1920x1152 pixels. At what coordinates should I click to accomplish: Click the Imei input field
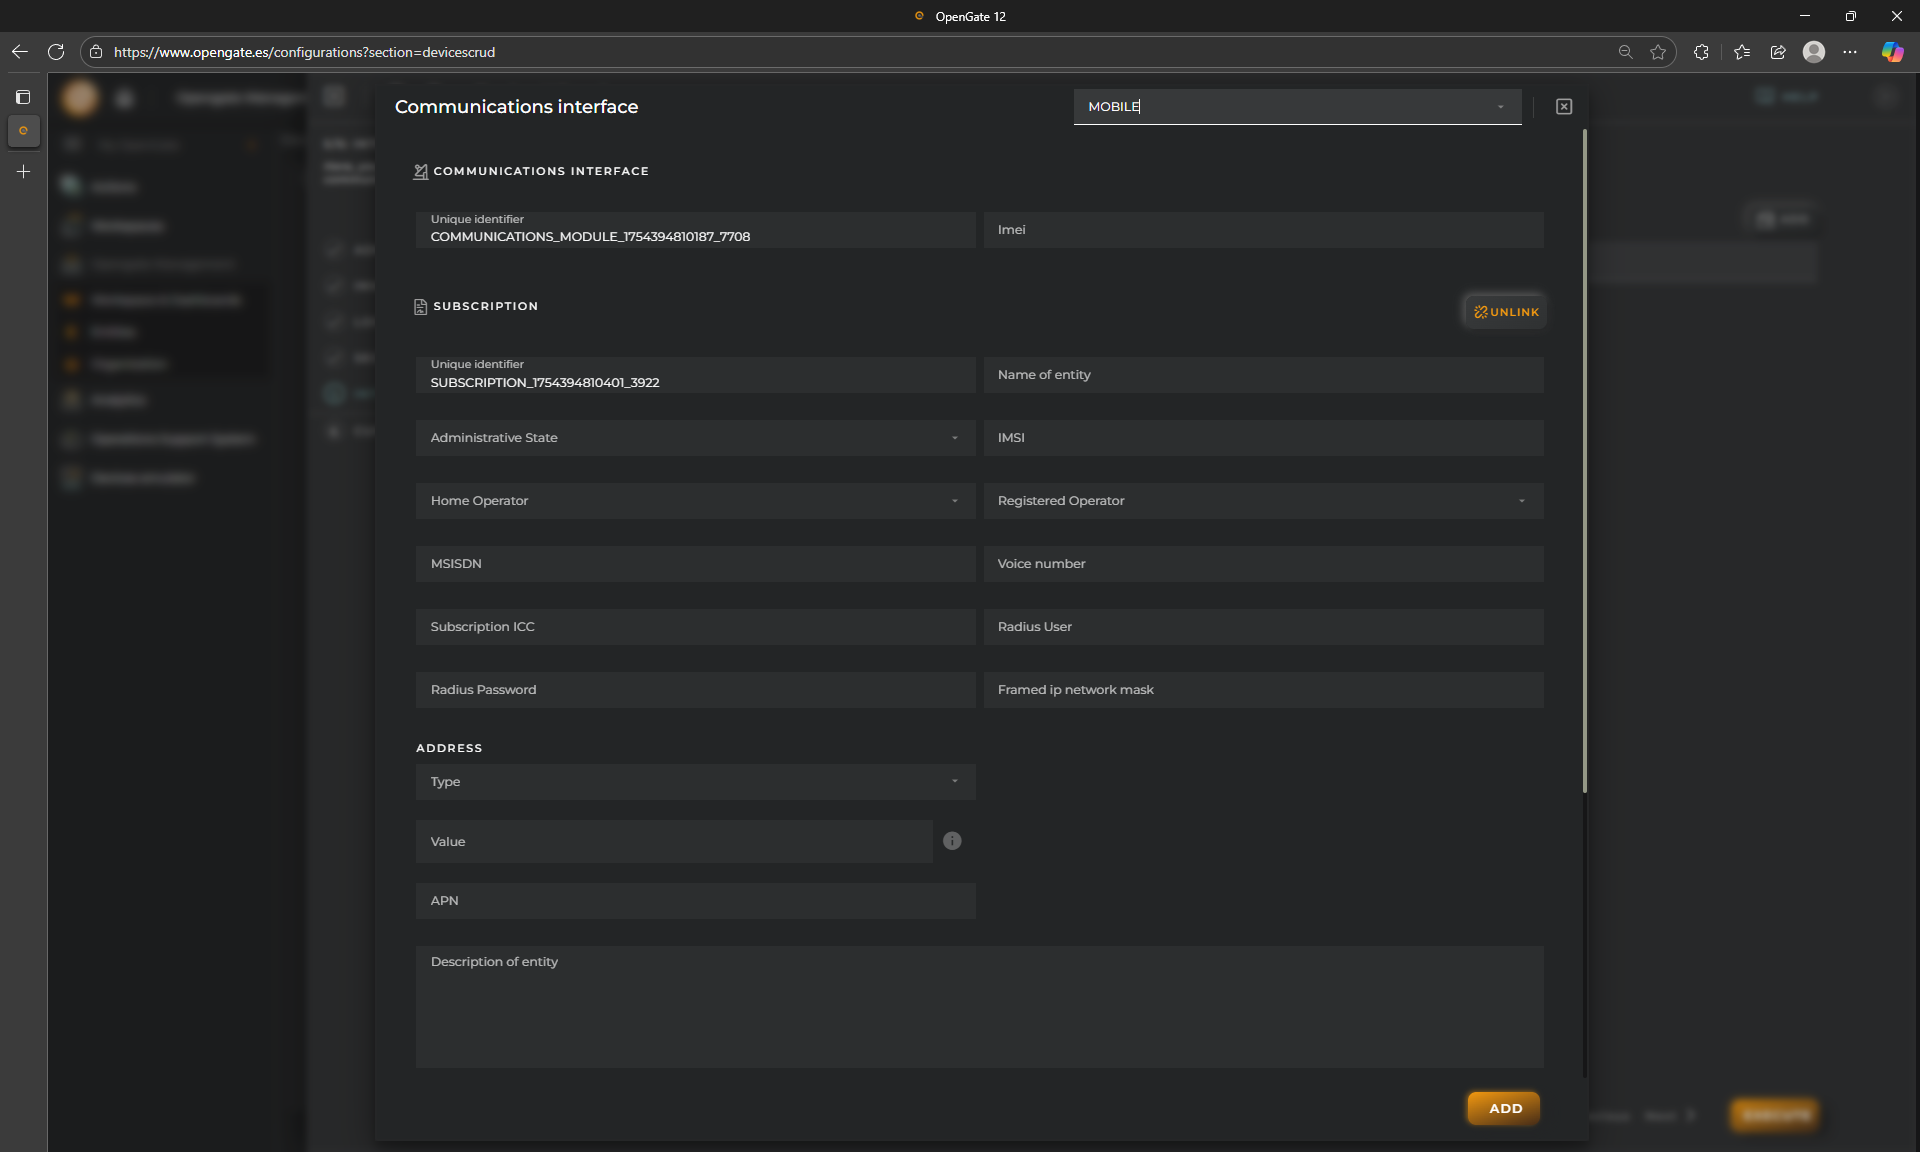pos(1263,230)
